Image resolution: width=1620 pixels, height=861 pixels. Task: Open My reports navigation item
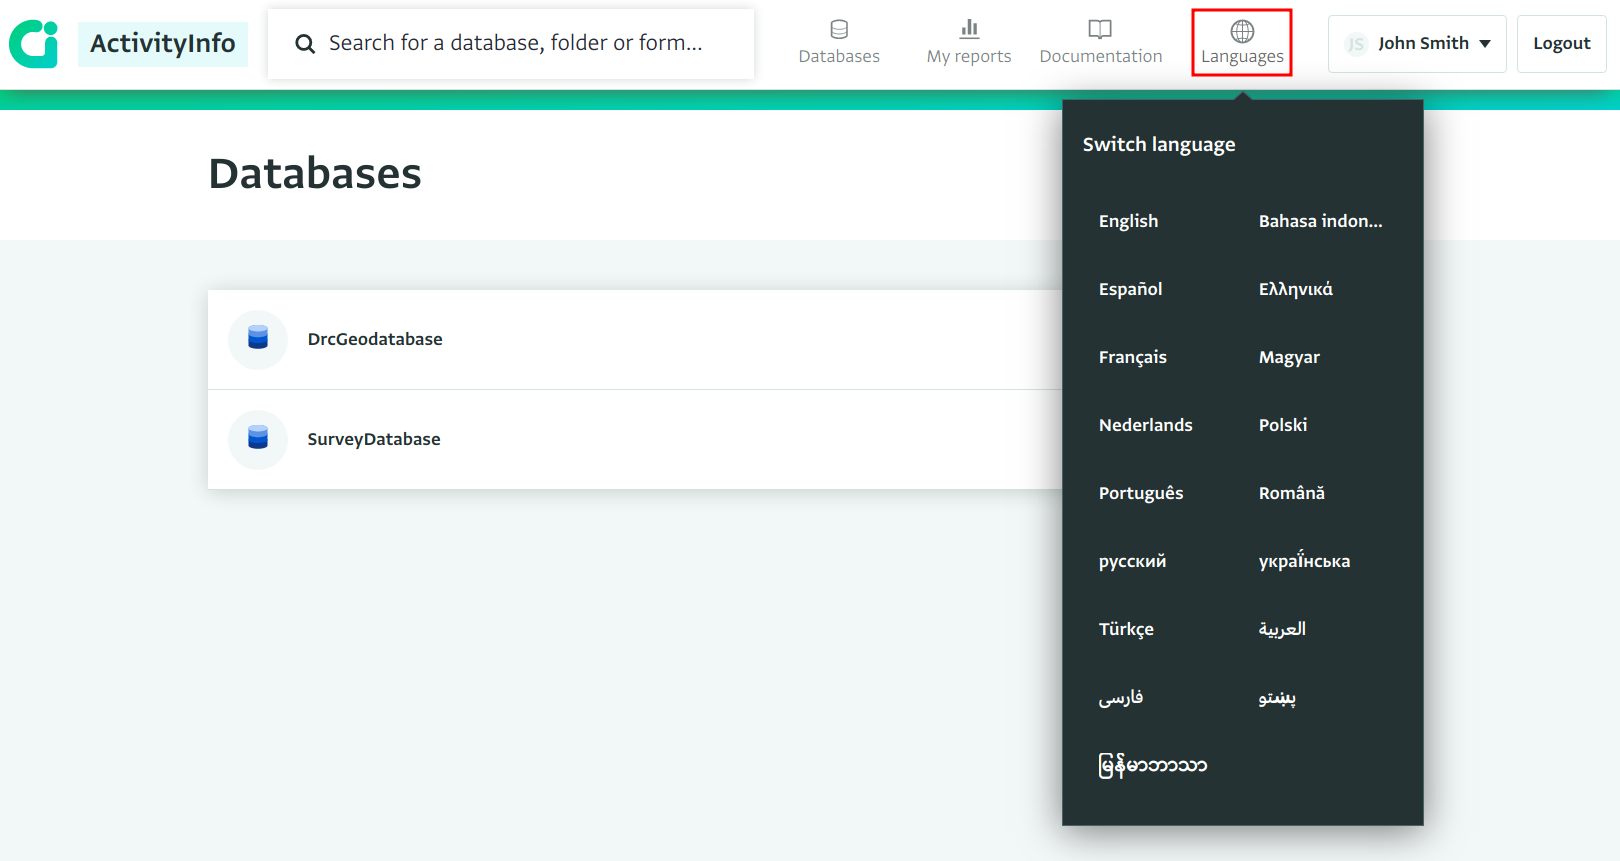969,43
